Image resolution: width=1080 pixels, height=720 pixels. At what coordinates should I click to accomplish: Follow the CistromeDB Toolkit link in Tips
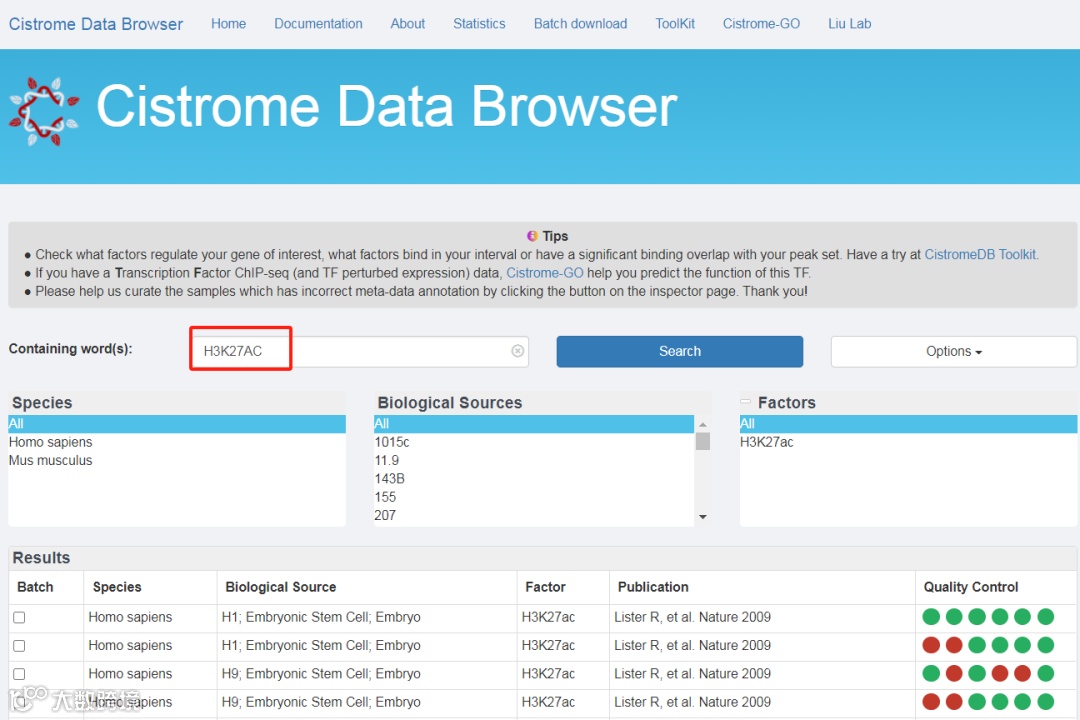point(980,254)
